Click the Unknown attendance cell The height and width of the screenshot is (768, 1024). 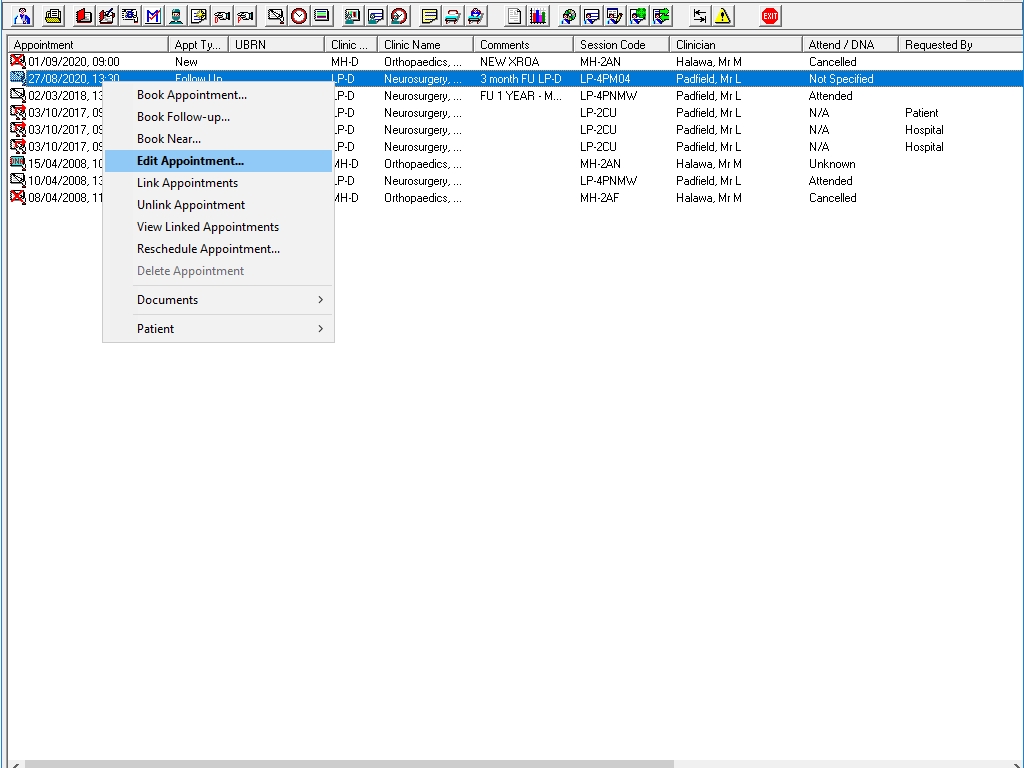[832, 164]
